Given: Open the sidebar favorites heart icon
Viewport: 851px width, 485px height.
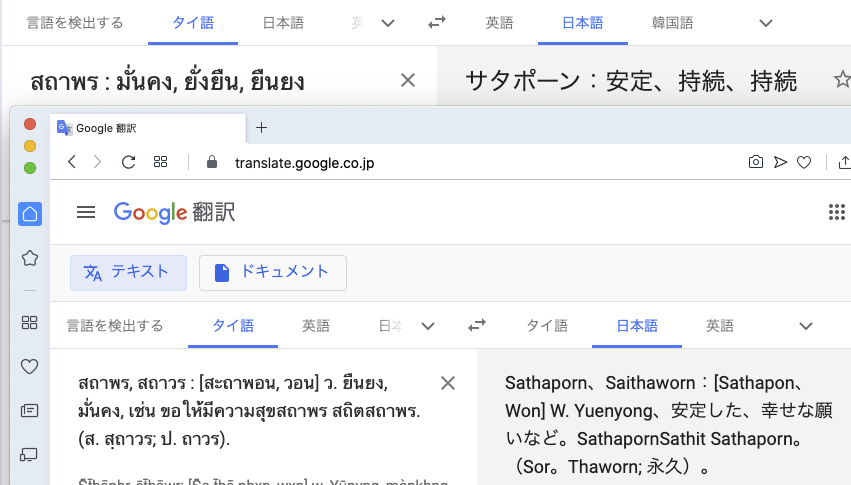Looking at the screenshot, I should tap(30, 366).
